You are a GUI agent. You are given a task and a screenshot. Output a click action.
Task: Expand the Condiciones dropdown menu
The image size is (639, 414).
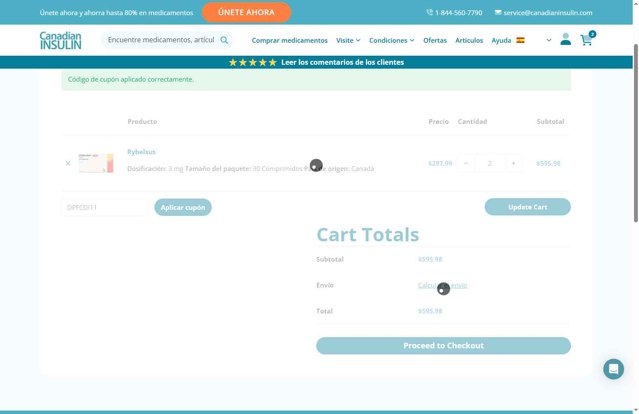[x=392, y=40]
